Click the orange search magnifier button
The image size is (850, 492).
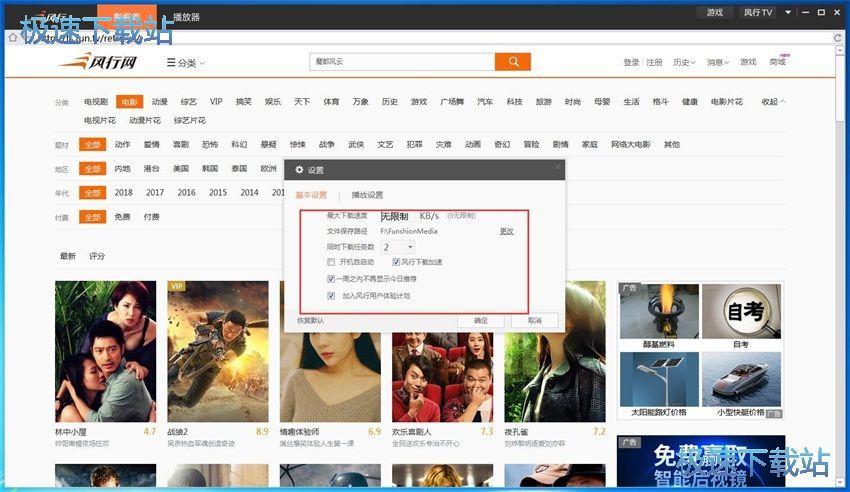(513, 62)
